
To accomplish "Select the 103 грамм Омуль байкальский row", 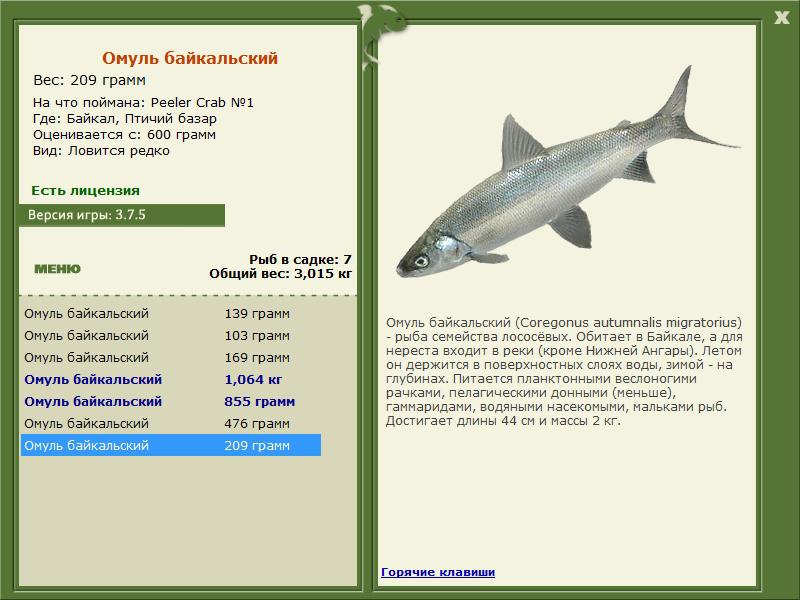I will 170,335.
